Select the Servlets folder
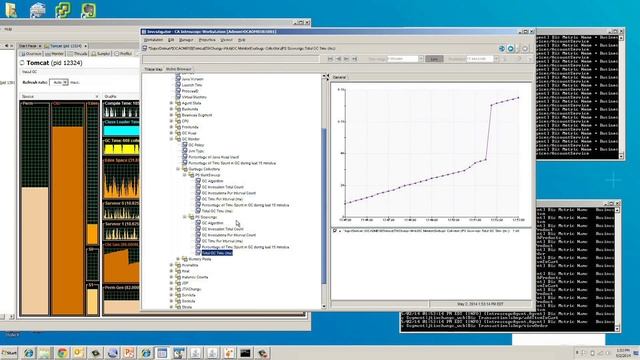The height and width of the screenshot is (360, 640). 189,295
